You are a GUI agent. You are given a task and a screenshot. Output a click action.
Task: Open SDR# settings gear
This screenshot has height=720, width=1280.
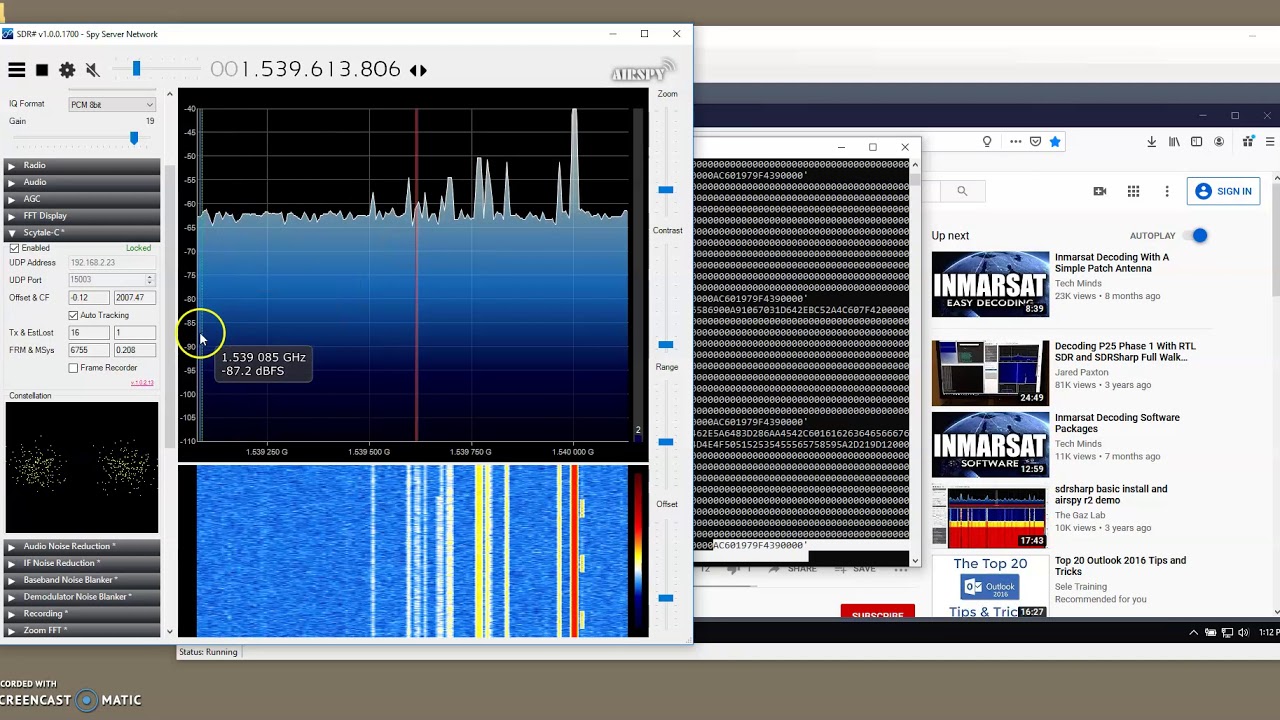pos(67,70)
